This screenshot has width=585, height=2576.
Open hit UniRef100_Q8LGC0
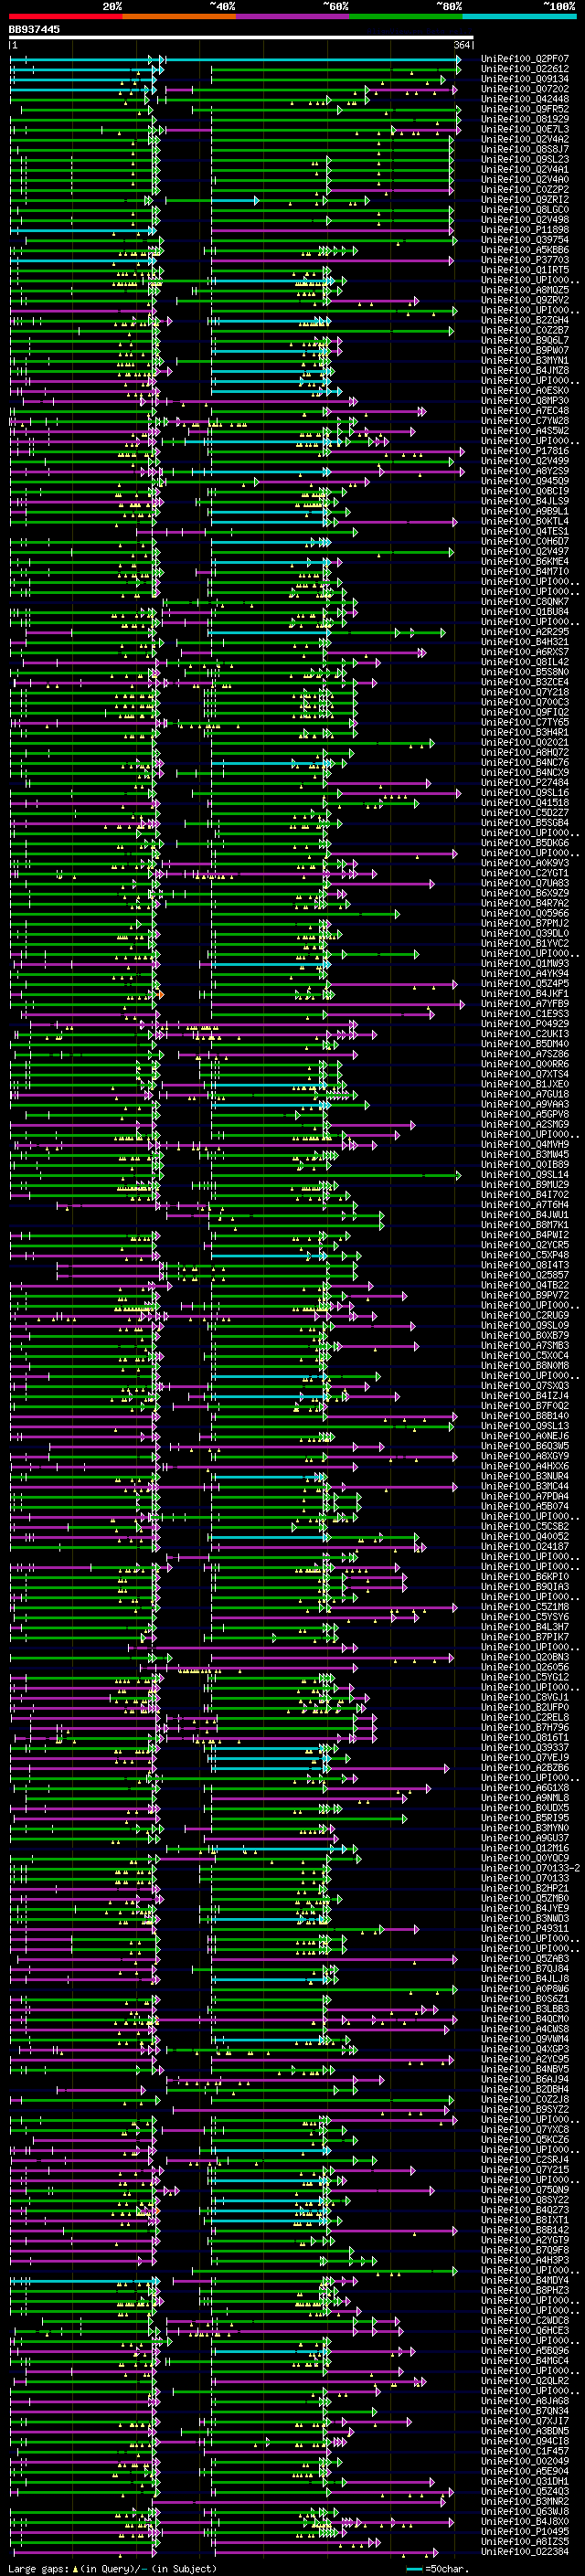click(525, 210)
